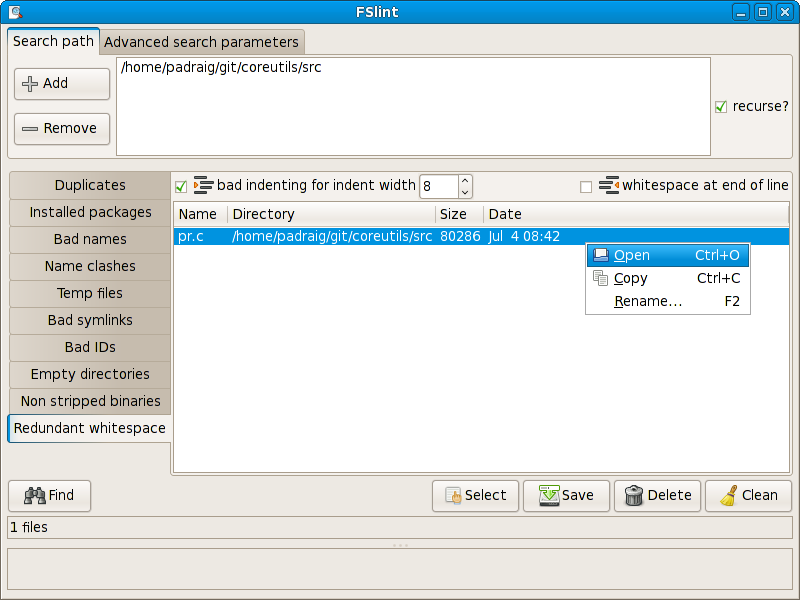Image resolution: width=800 pixels, height=600 pixels.
Task: Choose Copy from the context menu
Action: click(668, 278)
